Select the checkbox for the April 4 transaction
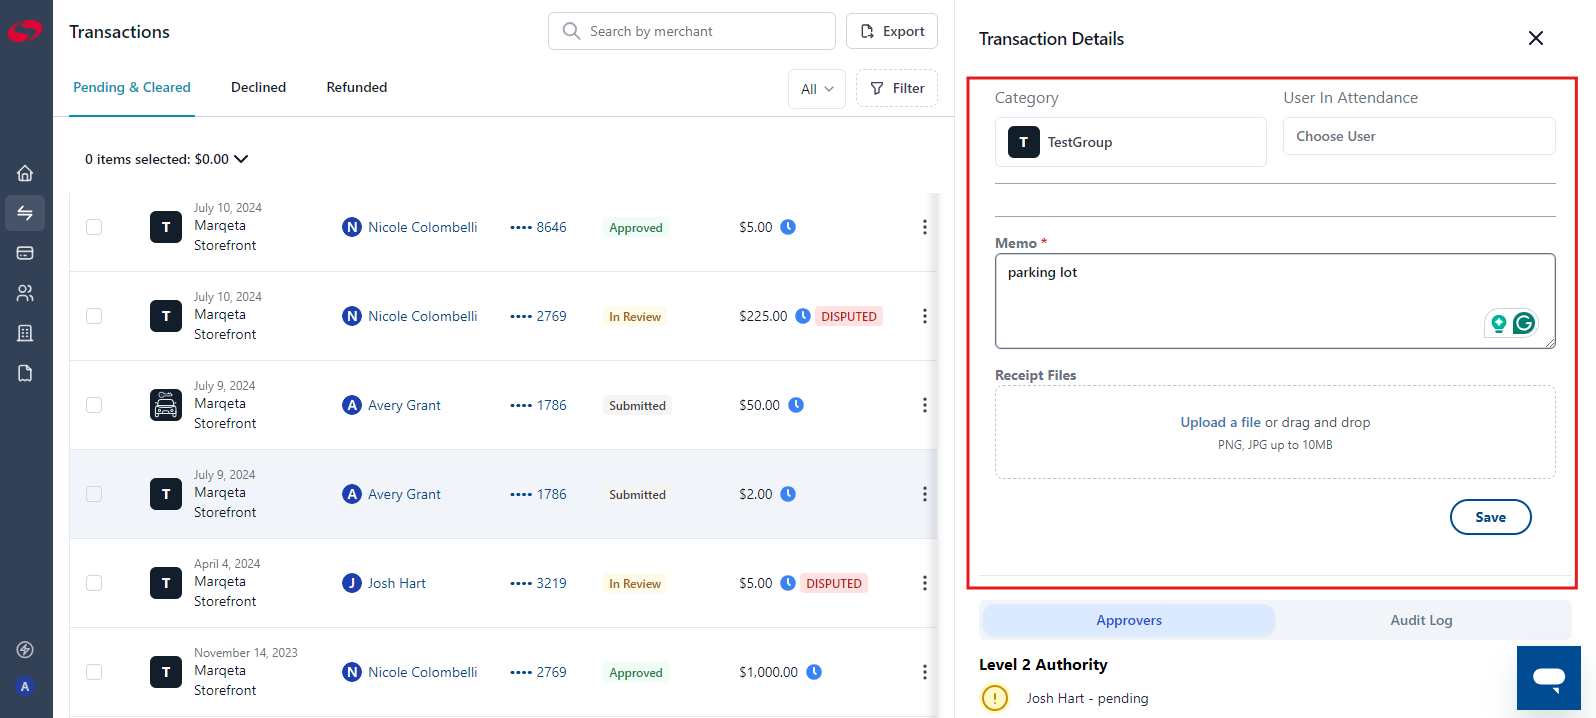This screenshot has height=718, width=1596. 94,583
